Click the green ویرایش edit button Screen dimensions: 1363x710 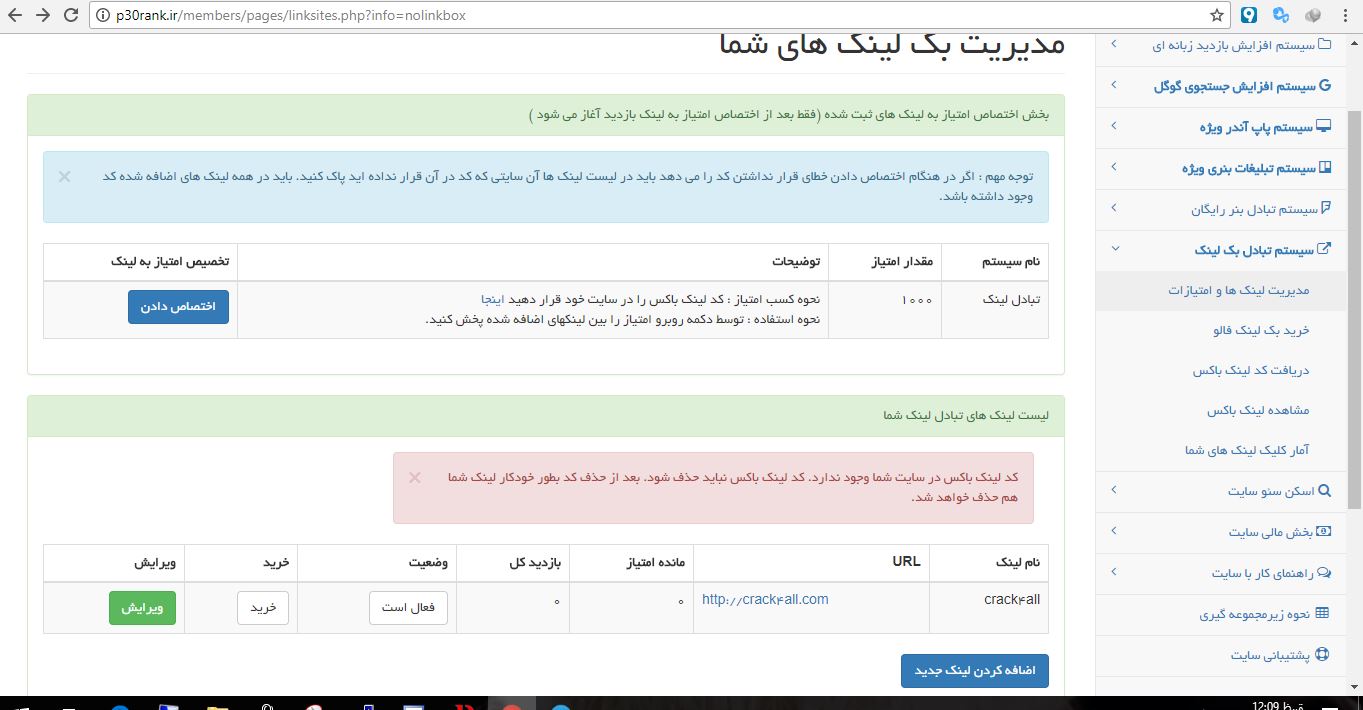coord(142,608)
